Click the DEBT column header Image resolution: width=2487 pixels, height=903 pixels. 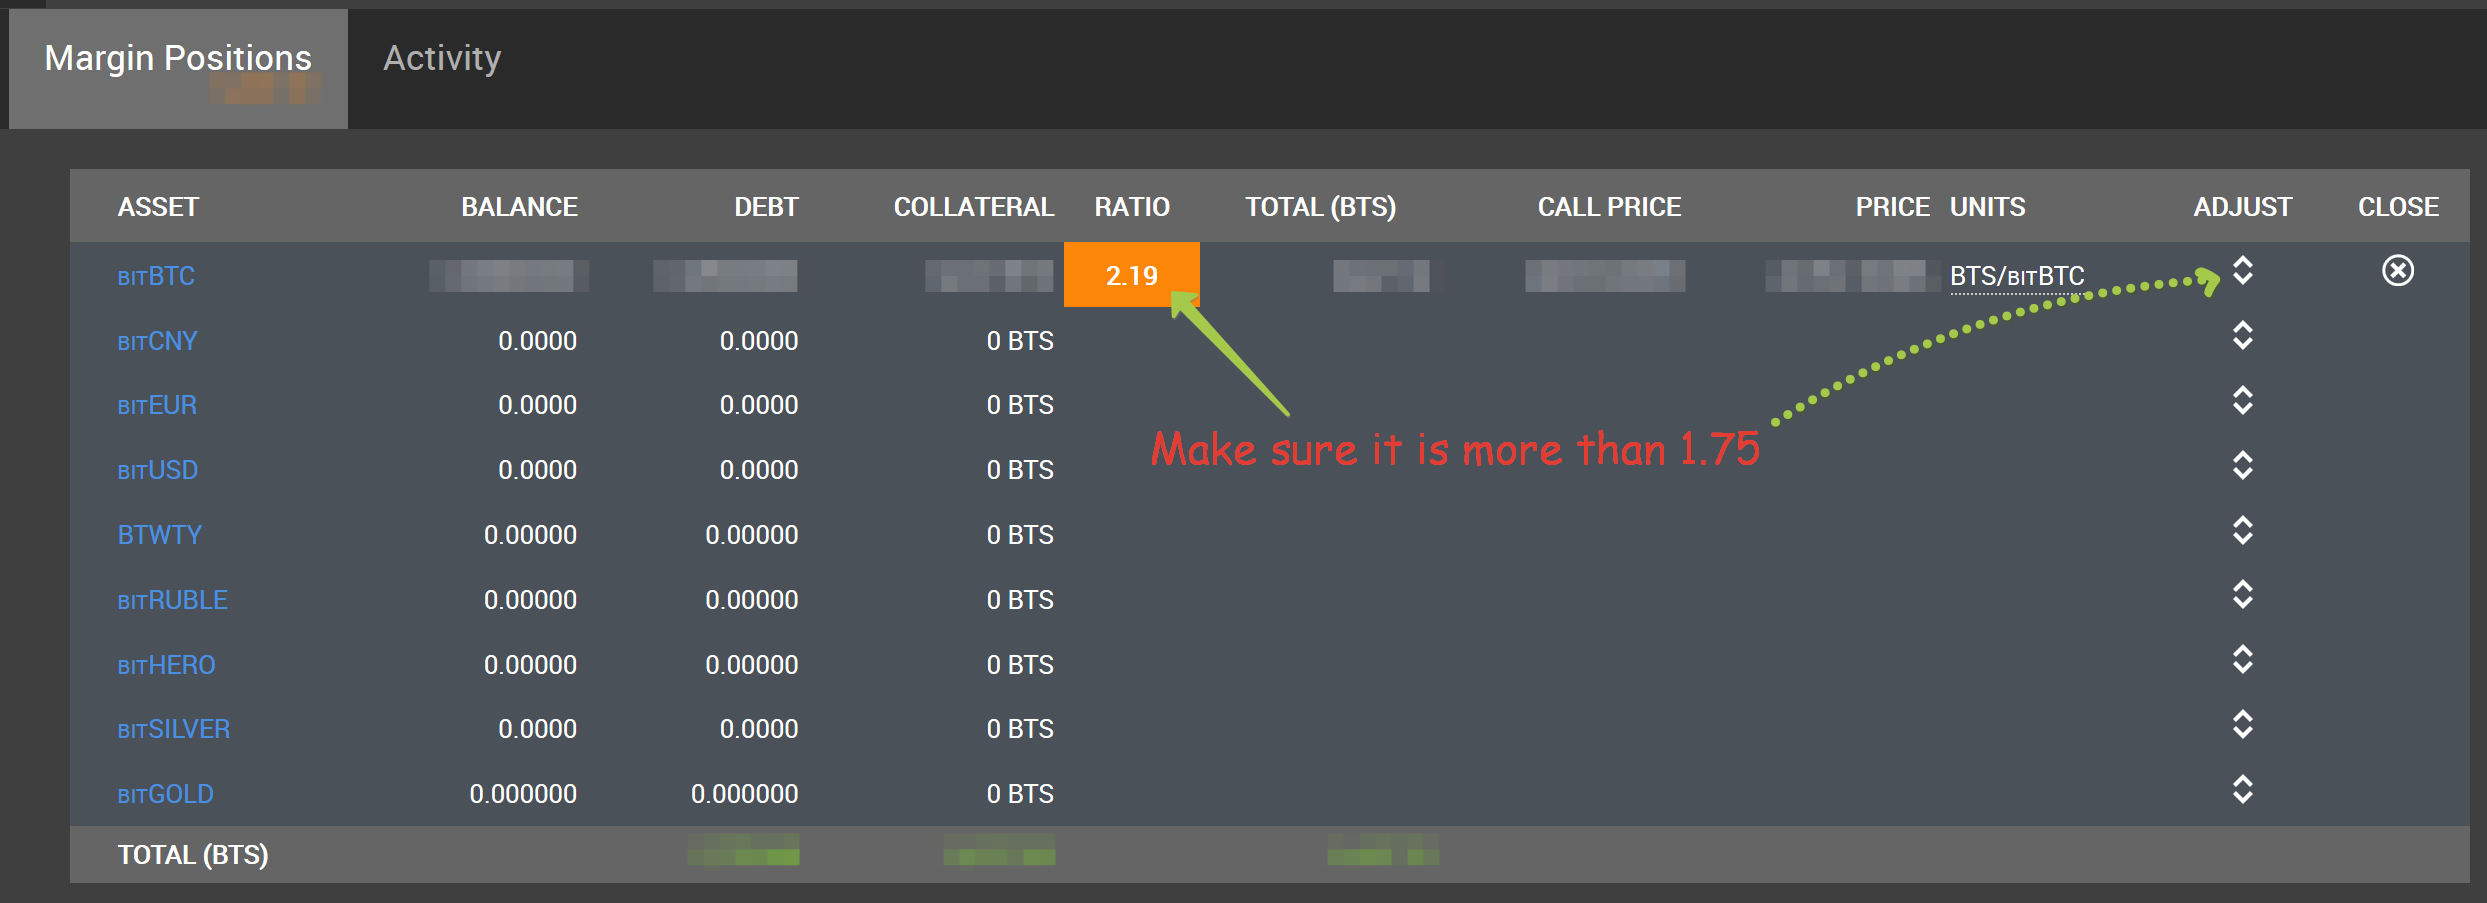pos(767,207)
